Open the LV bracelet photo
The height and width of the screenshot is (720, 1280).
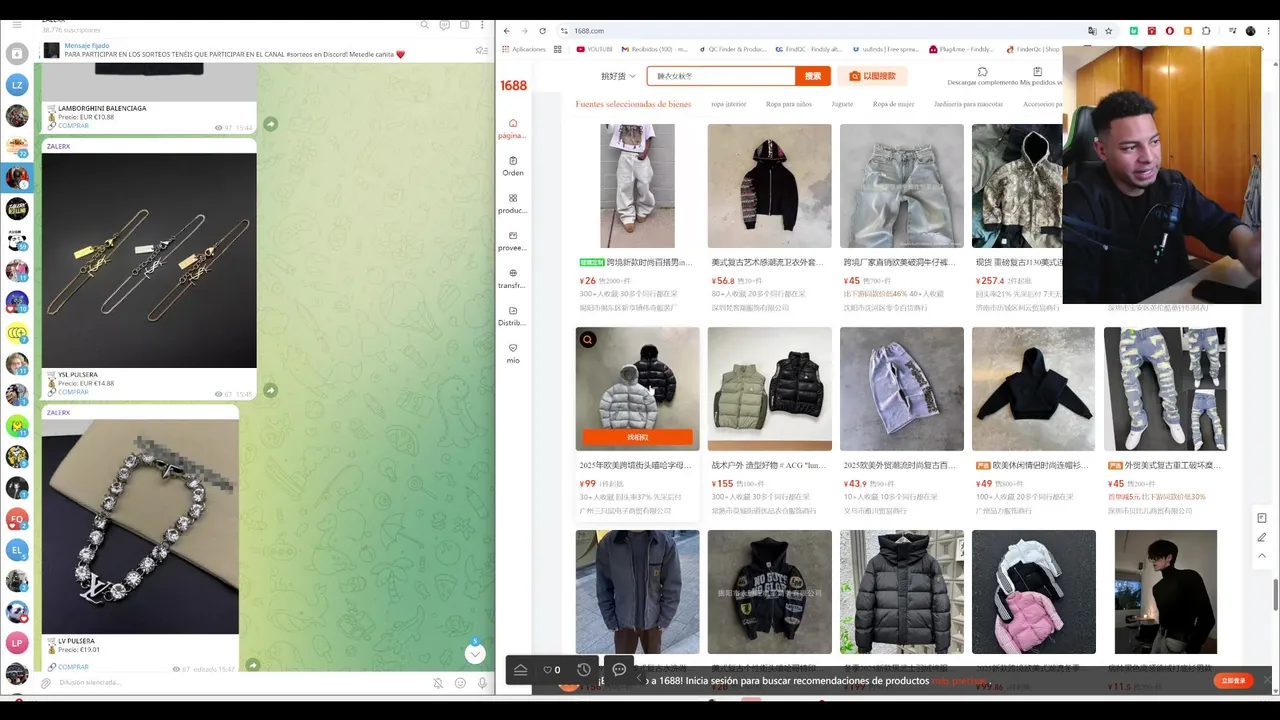pos(140,526)
